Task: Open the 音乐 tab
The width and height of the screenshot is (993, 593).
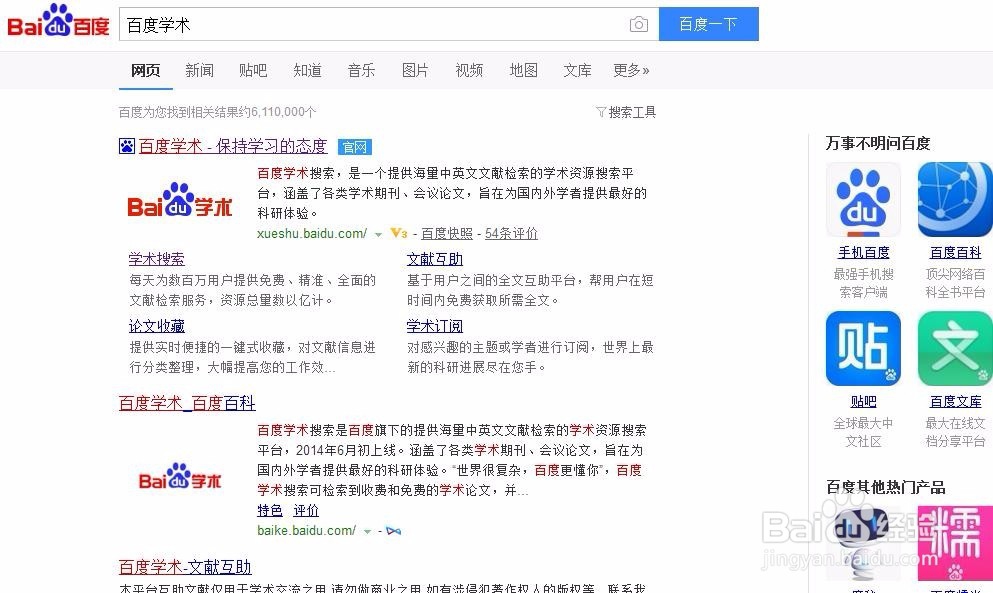Action: click(x=361, y=70)
